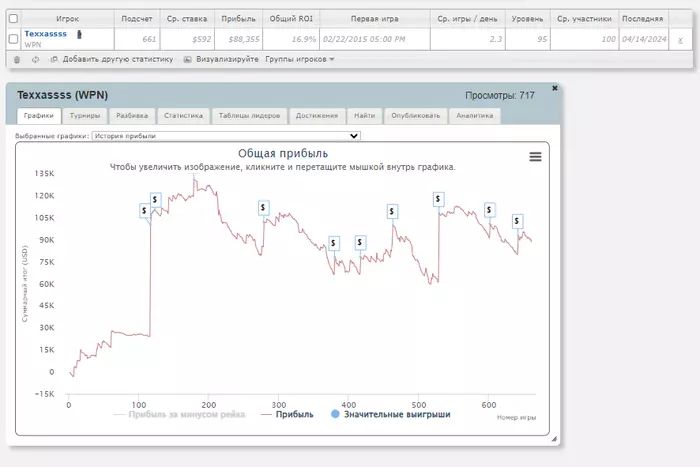The width and height of the screenshot is (700, 467).
Task: Close the Texxassss (WPN) panel
Action: (x=554, y=88)
